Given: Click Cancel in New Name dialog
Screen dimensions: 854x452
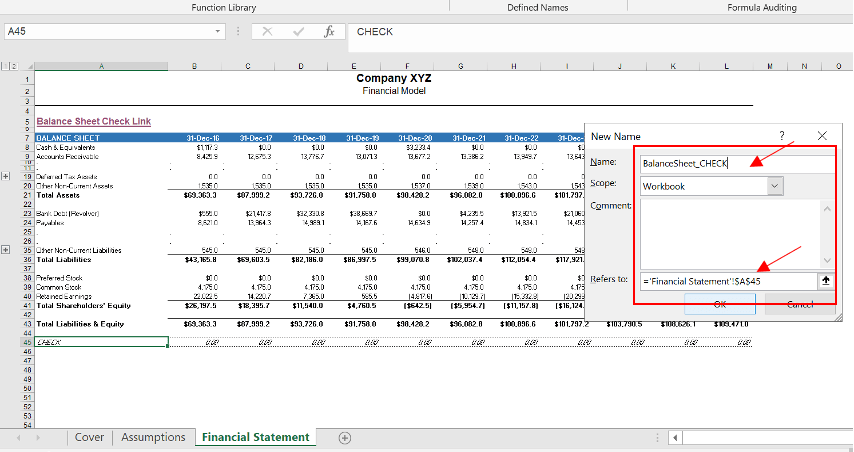Looking at the screenshot, I should click(800, 304).
